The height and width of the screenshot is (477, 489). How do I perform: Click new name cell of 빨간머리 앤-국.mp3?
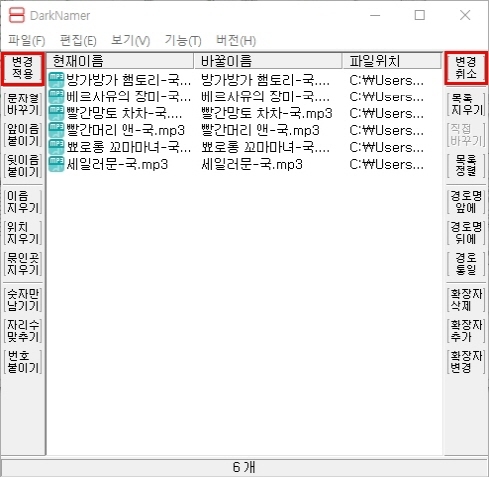[260, 130]
